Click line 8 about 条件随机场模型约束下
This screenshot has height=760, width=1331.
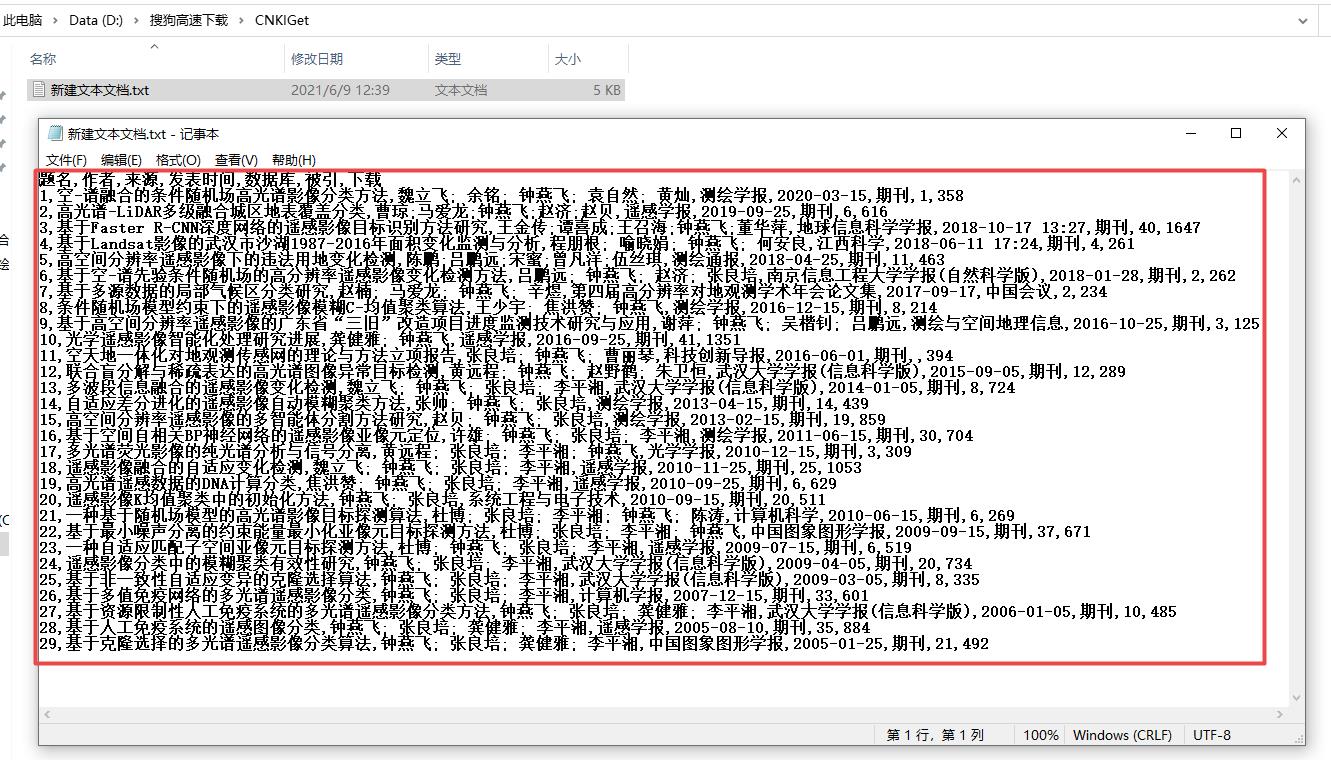(x=488, y=308)
